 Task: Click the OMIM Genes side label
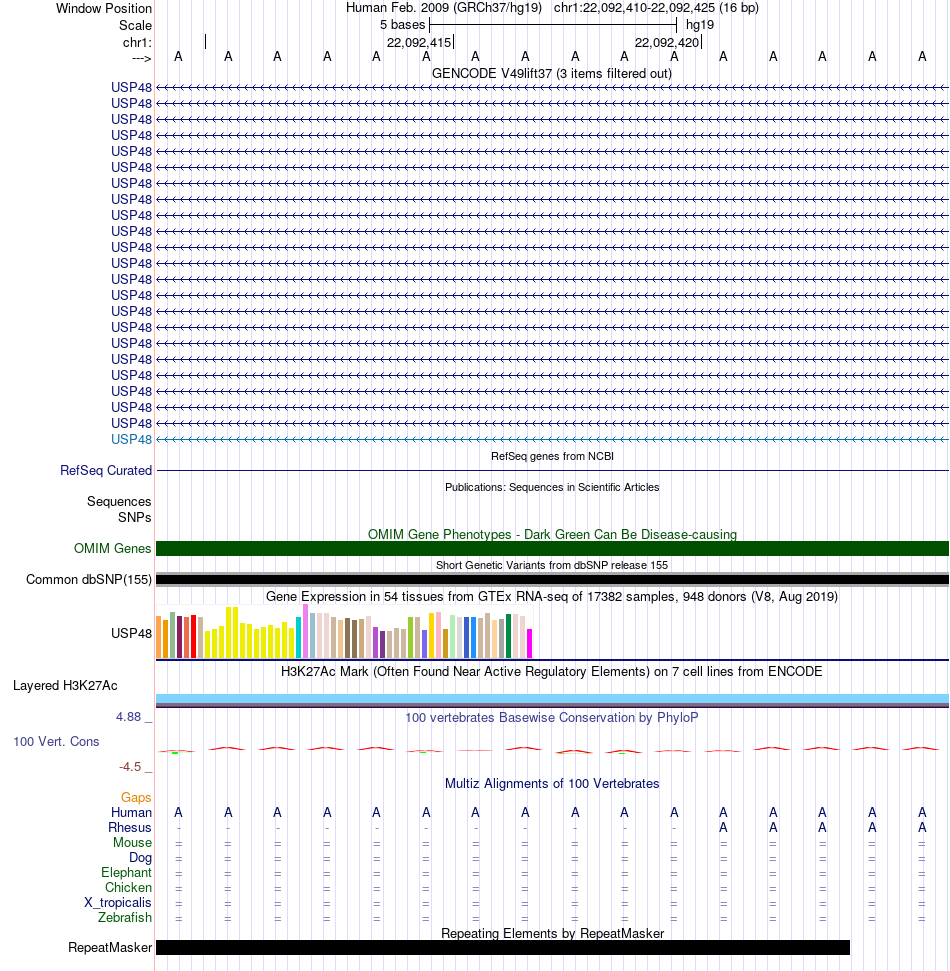pos(112,549)
